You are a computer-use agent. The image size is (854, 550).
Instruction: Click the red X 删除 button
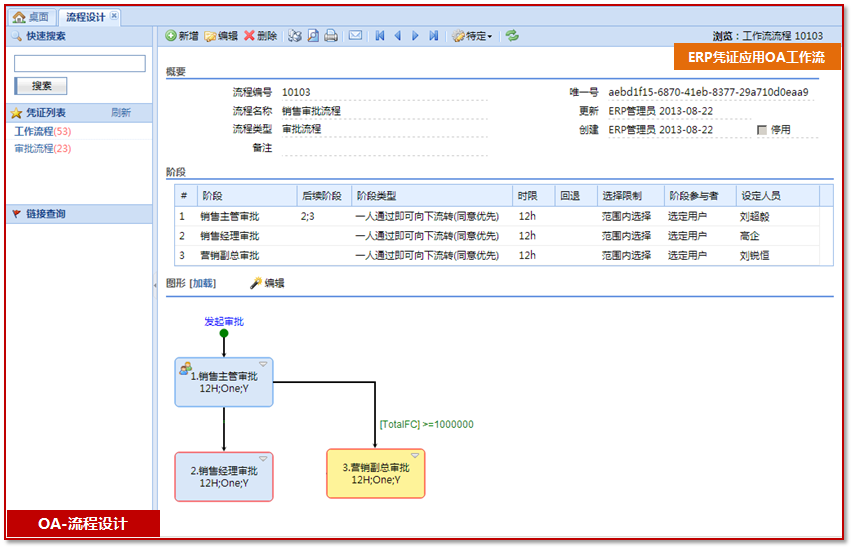(261, 36)
